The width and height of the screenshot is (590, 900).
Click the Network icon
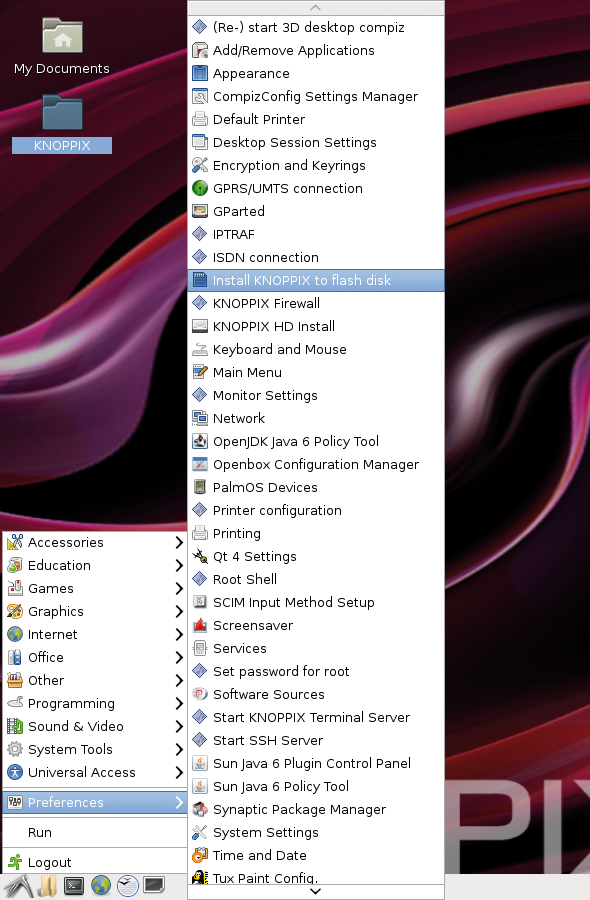(x=200, y=418)
